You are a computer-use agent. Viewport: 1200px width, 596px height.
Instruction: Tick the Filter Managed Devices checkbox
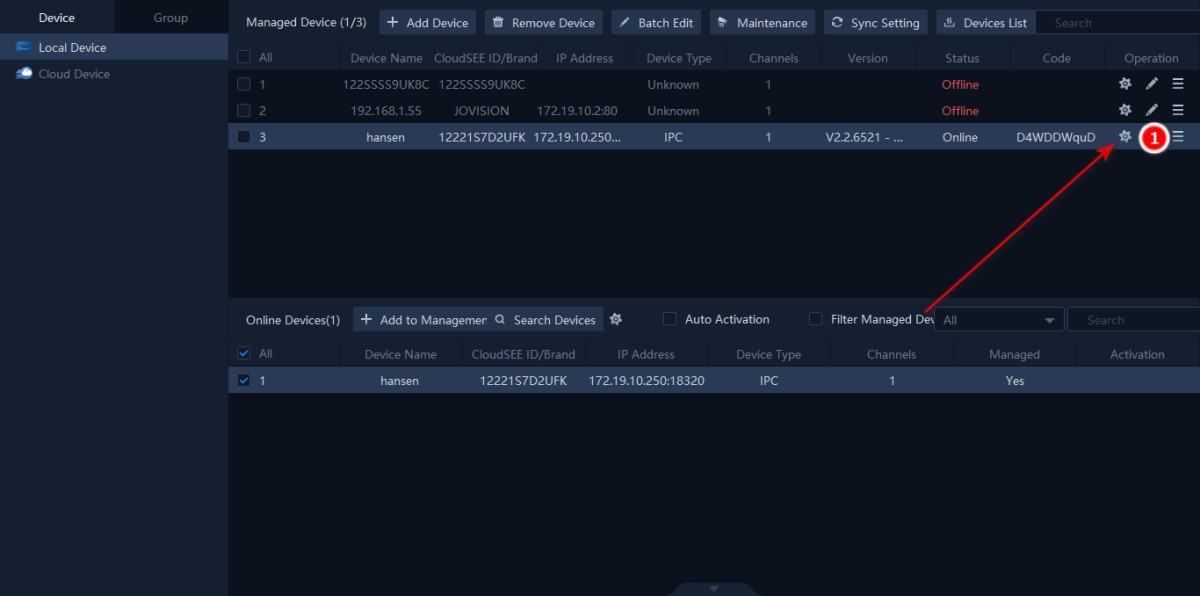(816, 320)
